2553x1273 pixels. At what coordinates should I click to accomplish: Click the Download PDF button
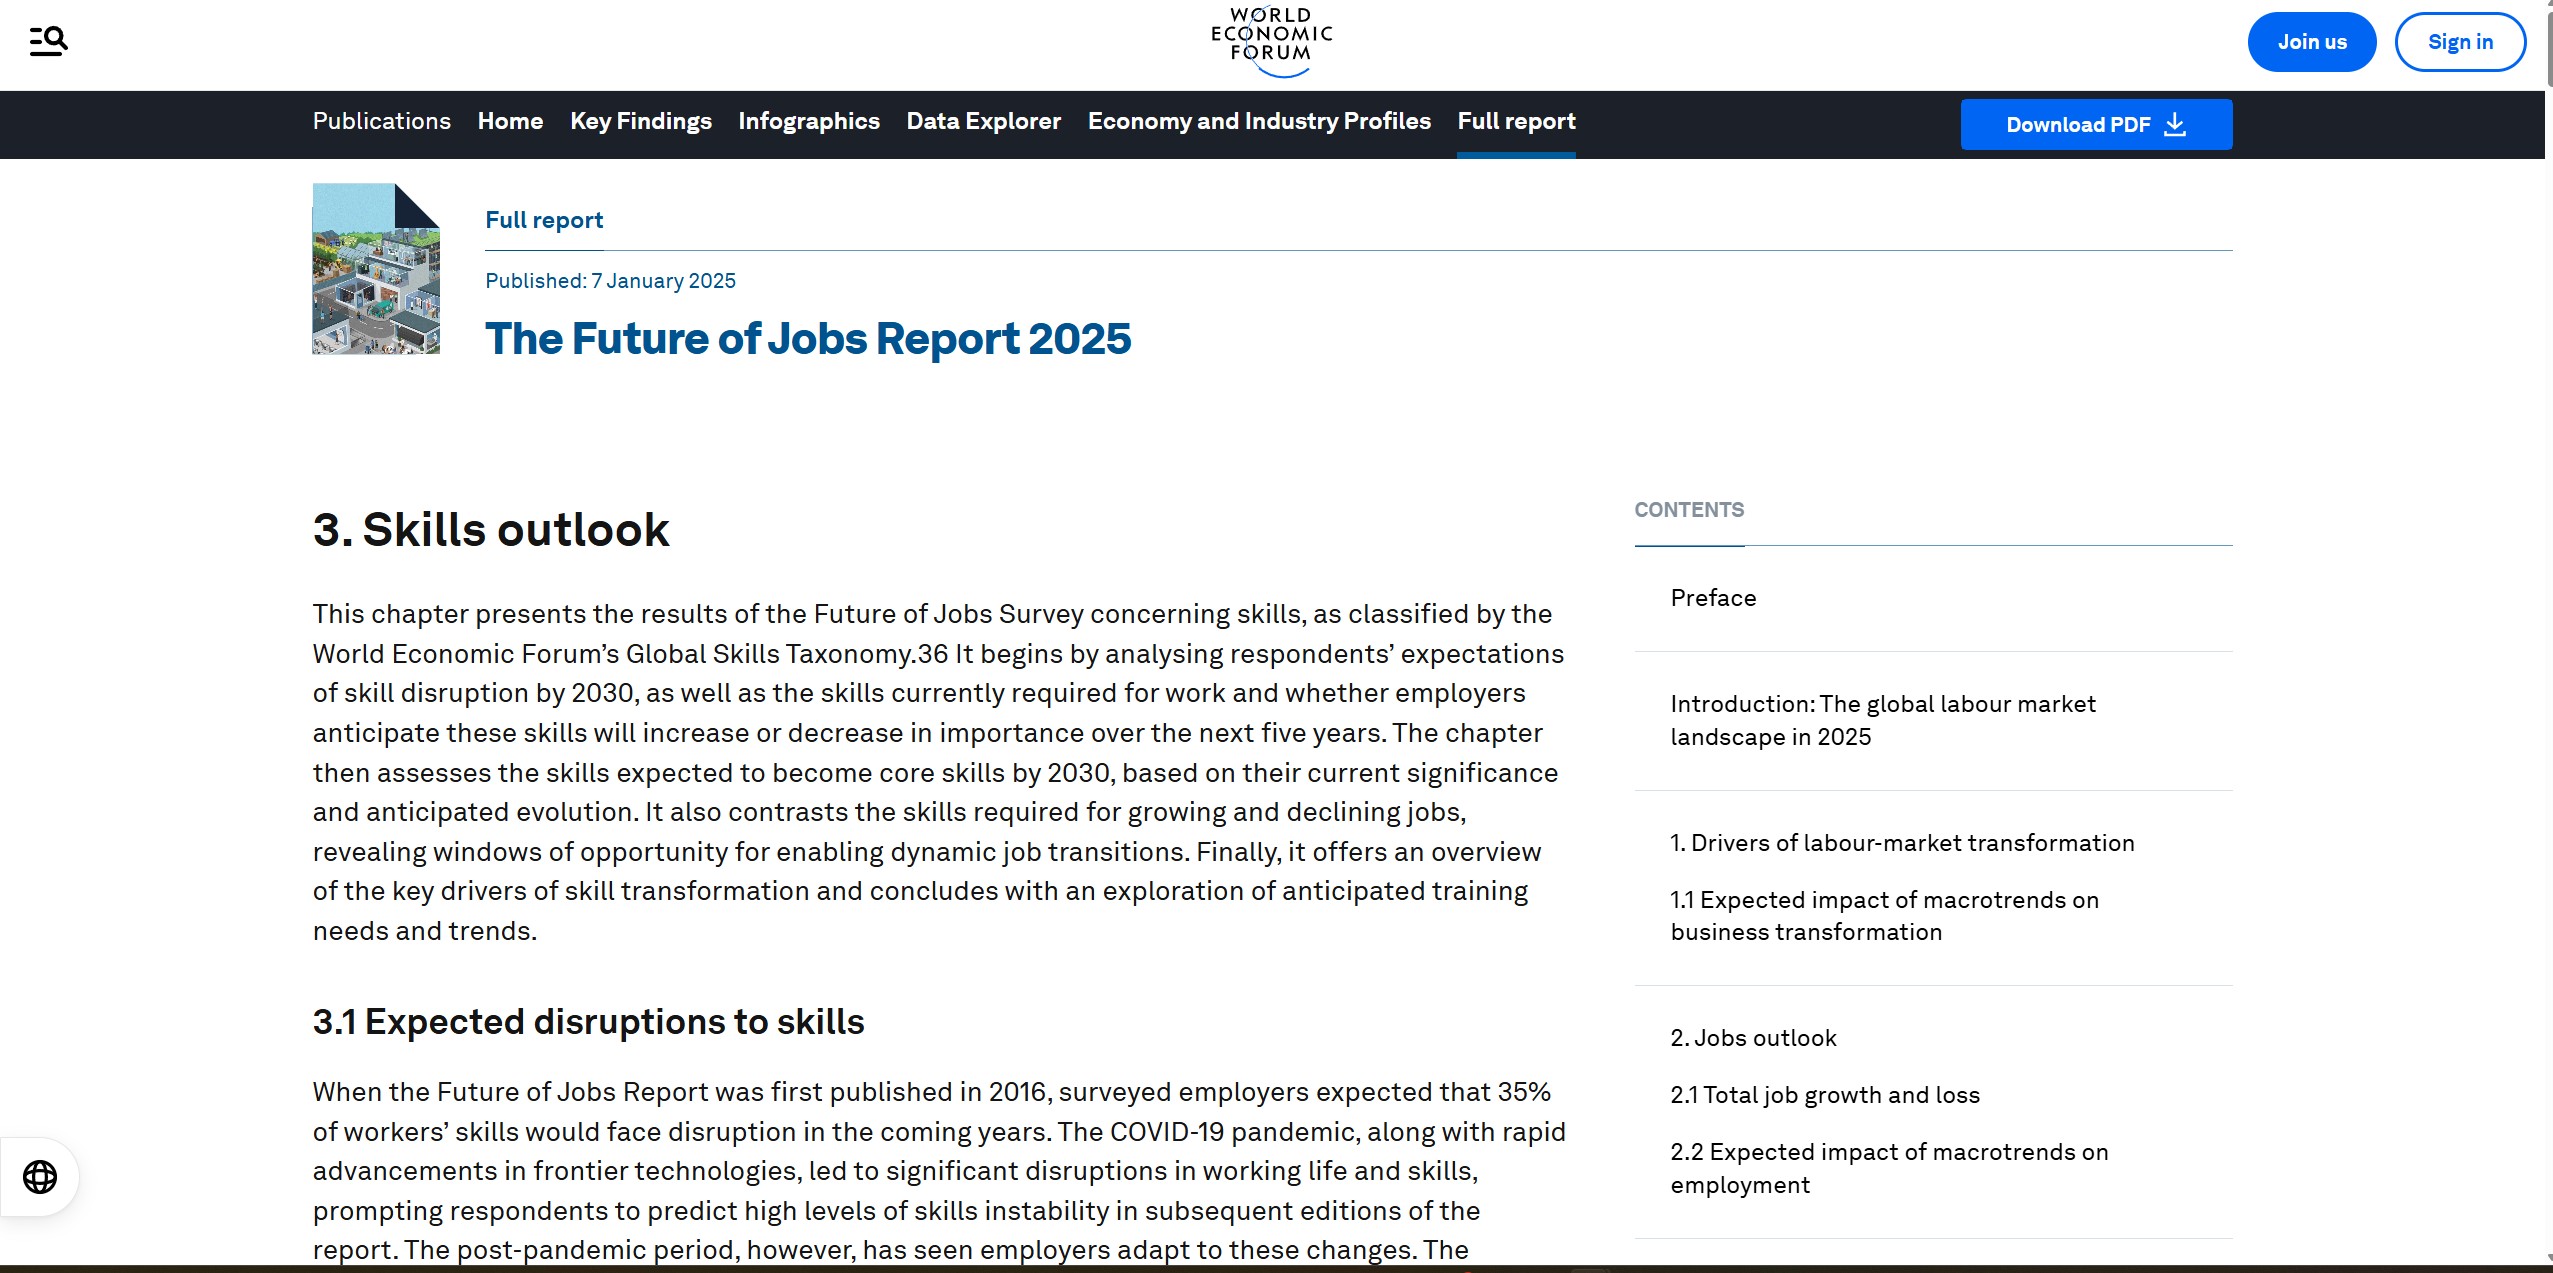pyautogui.click(x=2096, y=124)
